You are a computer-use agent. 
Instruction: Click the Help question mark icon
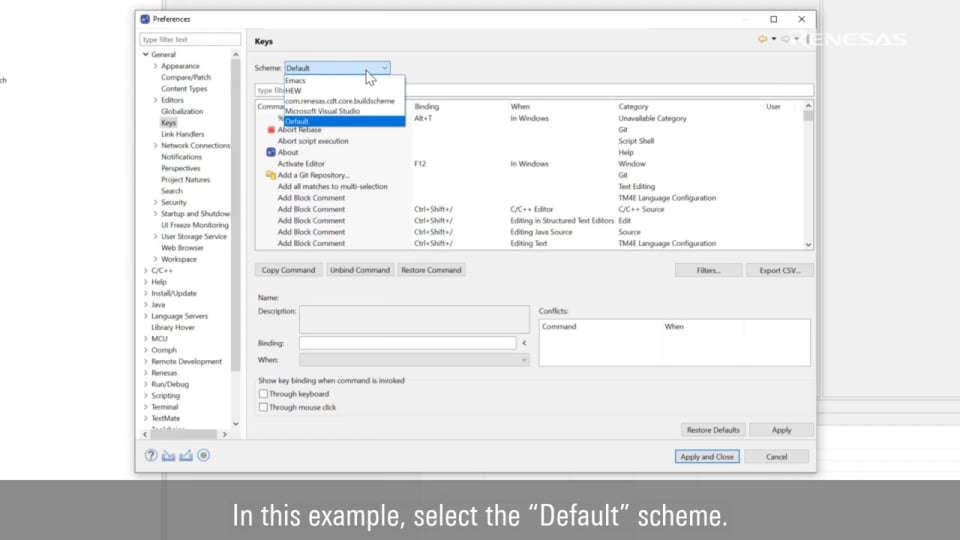click(x=151, y=455)
